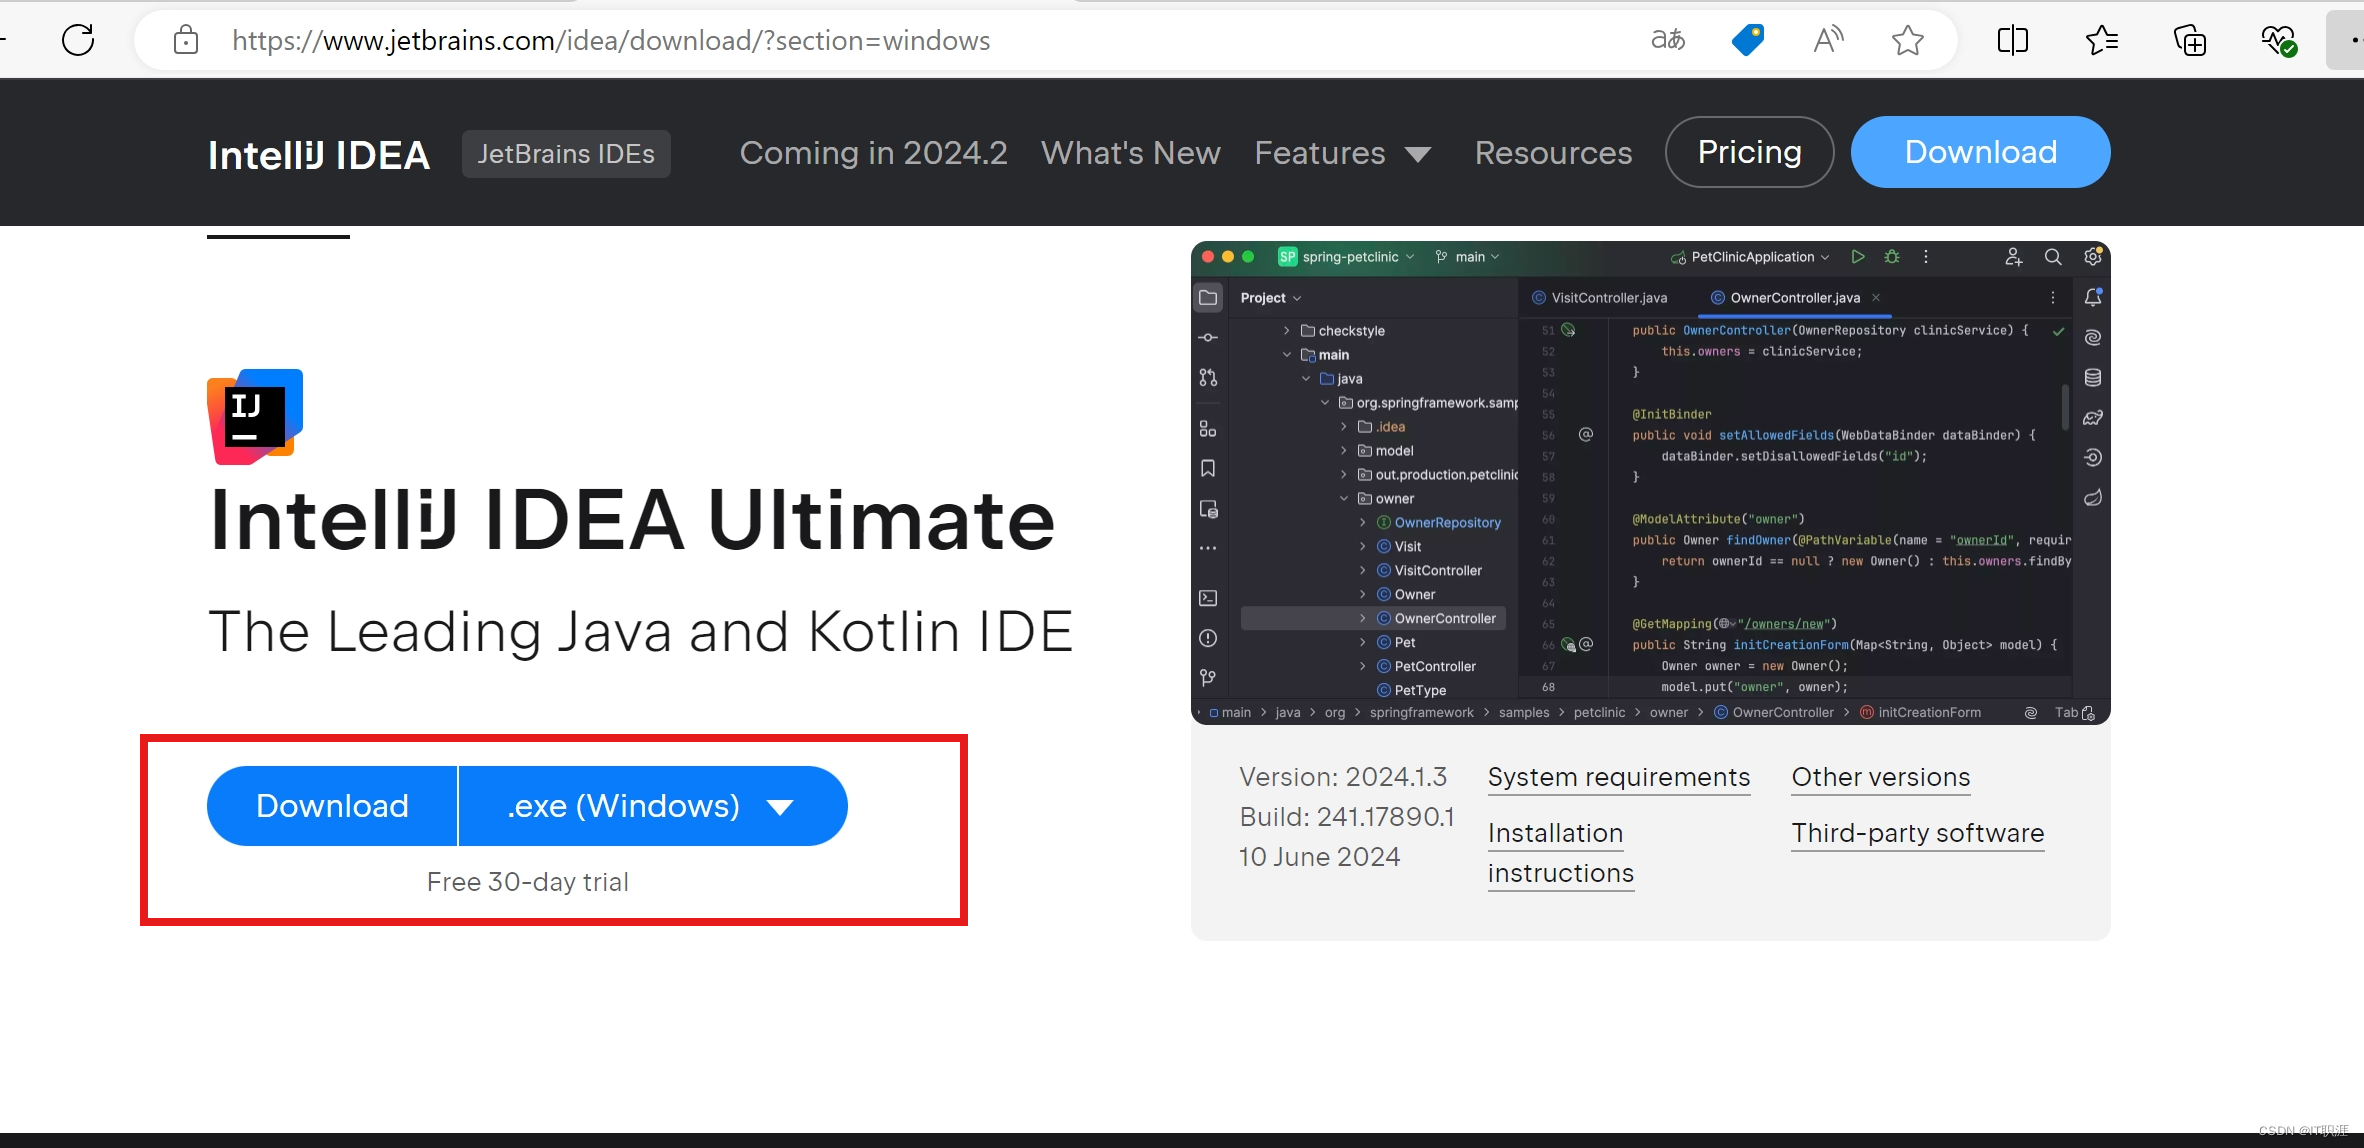Open the Bookmarks panel

(x=1207, y=468)
